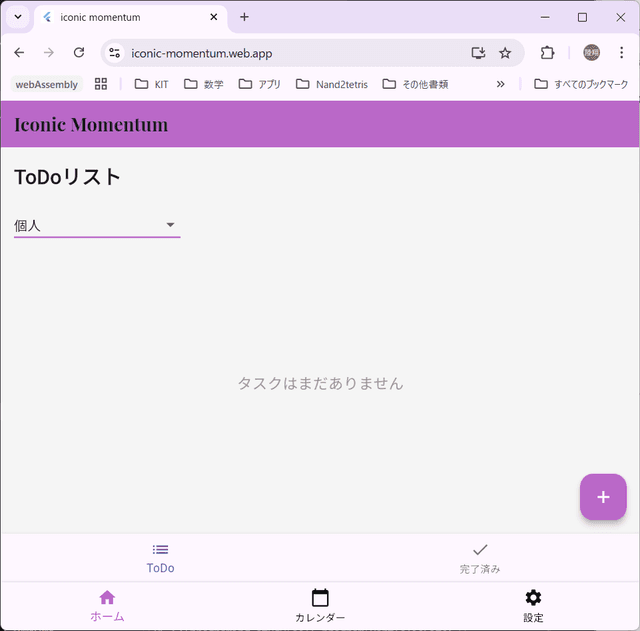Open the apps grid shortcut in bookmarks bar
The width and height of the screenshot is (640, 631).
(x=101, y=84)
